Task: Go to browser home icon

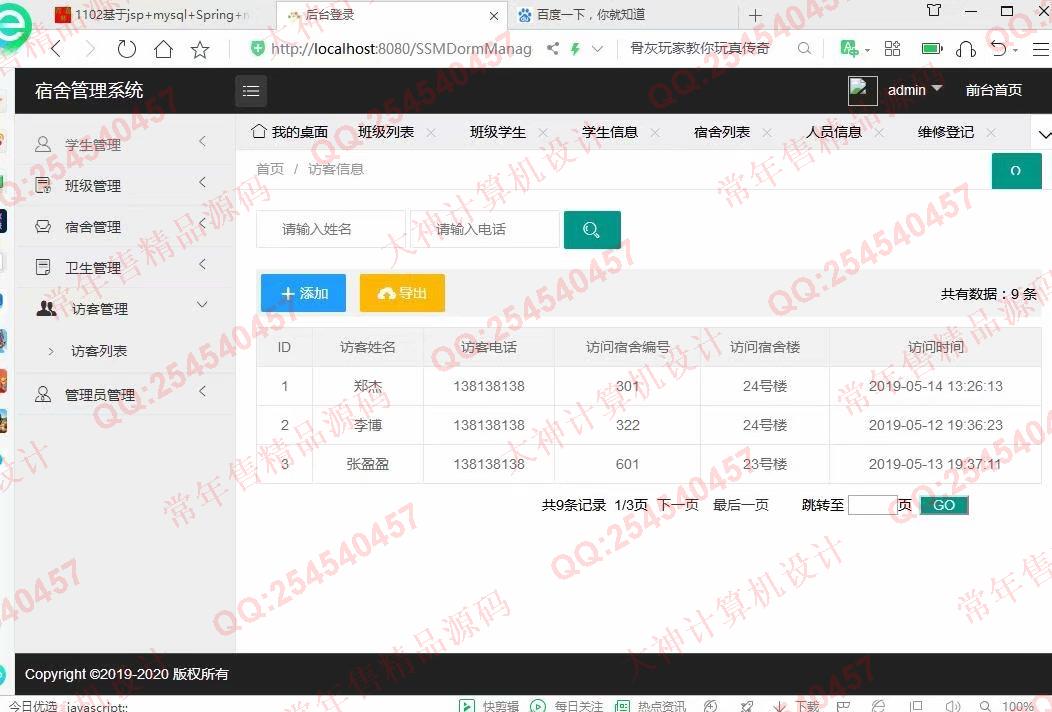Action: (x=163, y=49)
